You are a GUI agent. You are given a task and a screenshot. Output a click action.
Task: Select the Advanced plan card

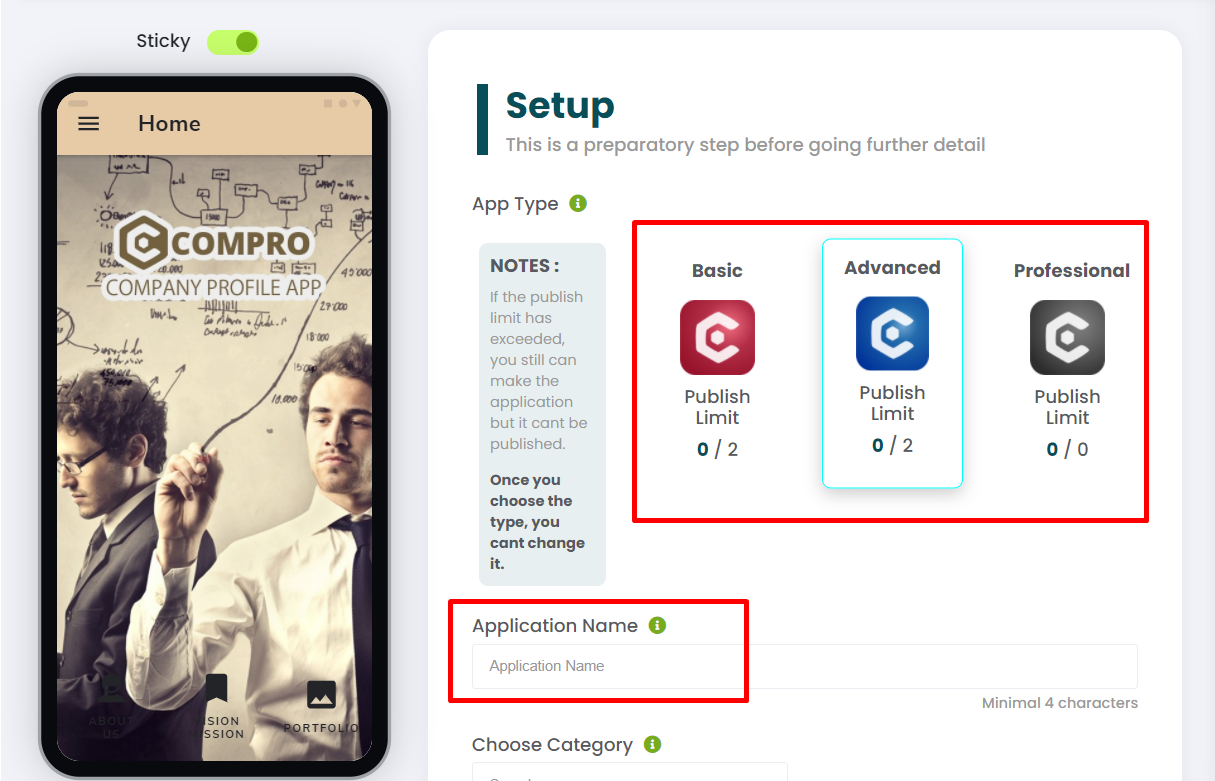coord(892,363)
